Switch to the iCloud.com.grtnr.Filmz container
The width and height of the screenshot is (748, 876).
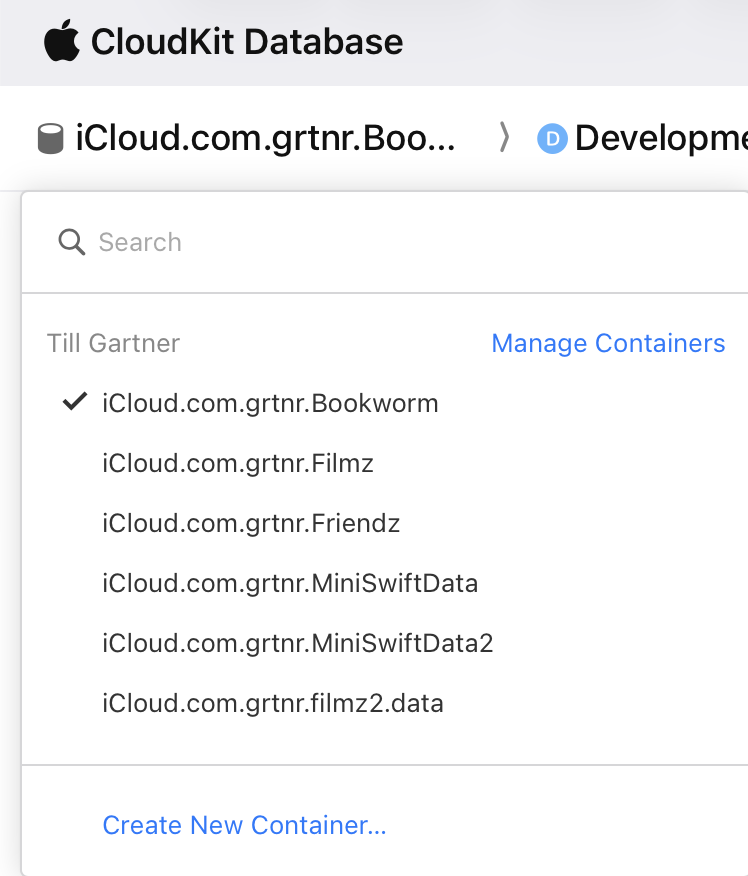tap(238, 463)
